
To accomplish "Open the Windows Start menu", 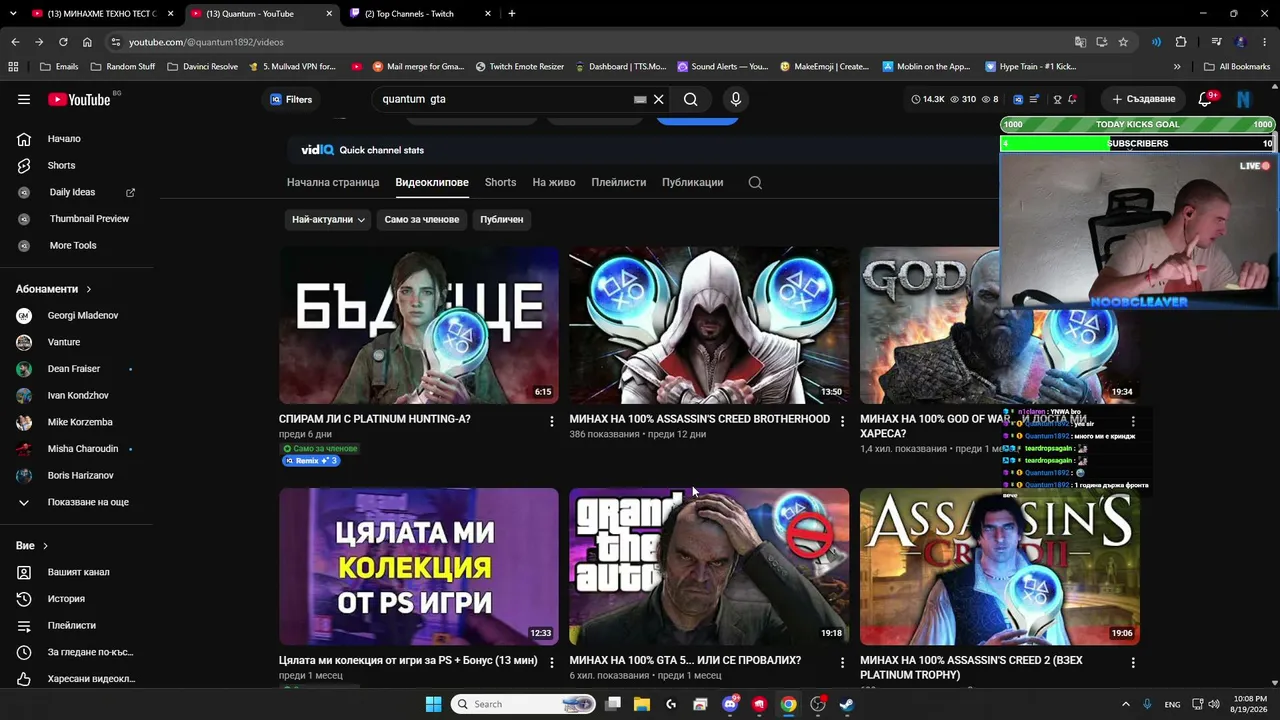I will (x=433, y=704).
